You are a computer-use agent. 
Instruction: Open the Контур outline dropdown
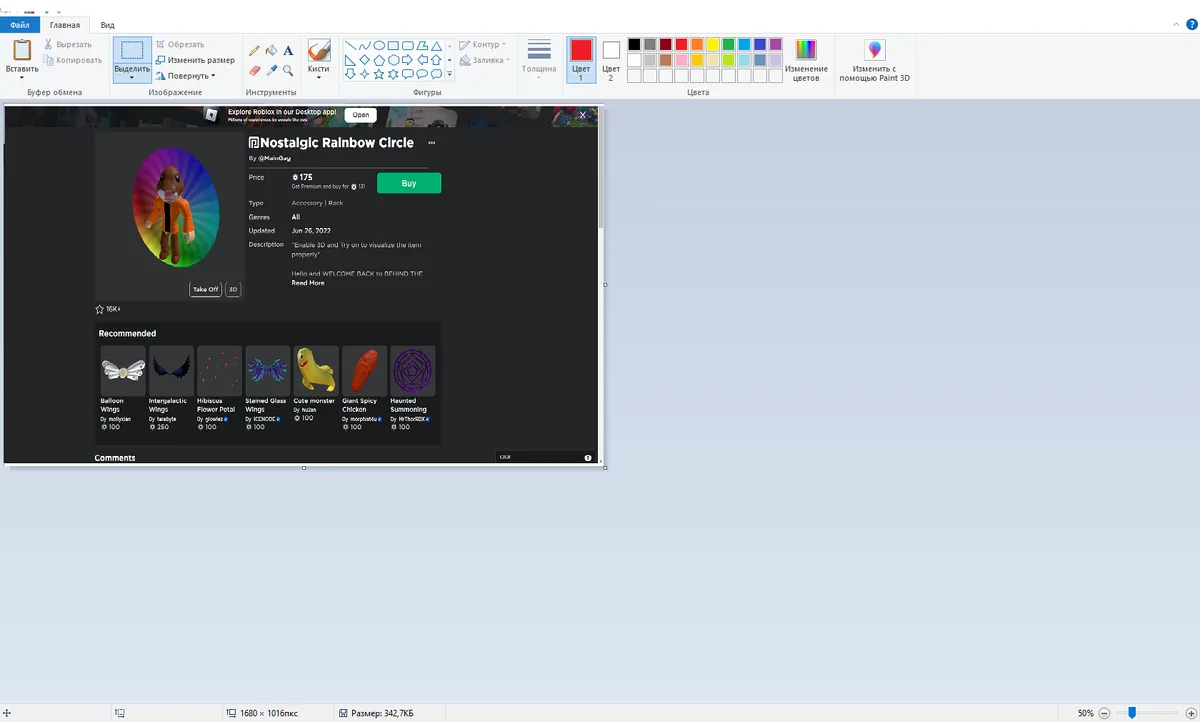[483, 45]
